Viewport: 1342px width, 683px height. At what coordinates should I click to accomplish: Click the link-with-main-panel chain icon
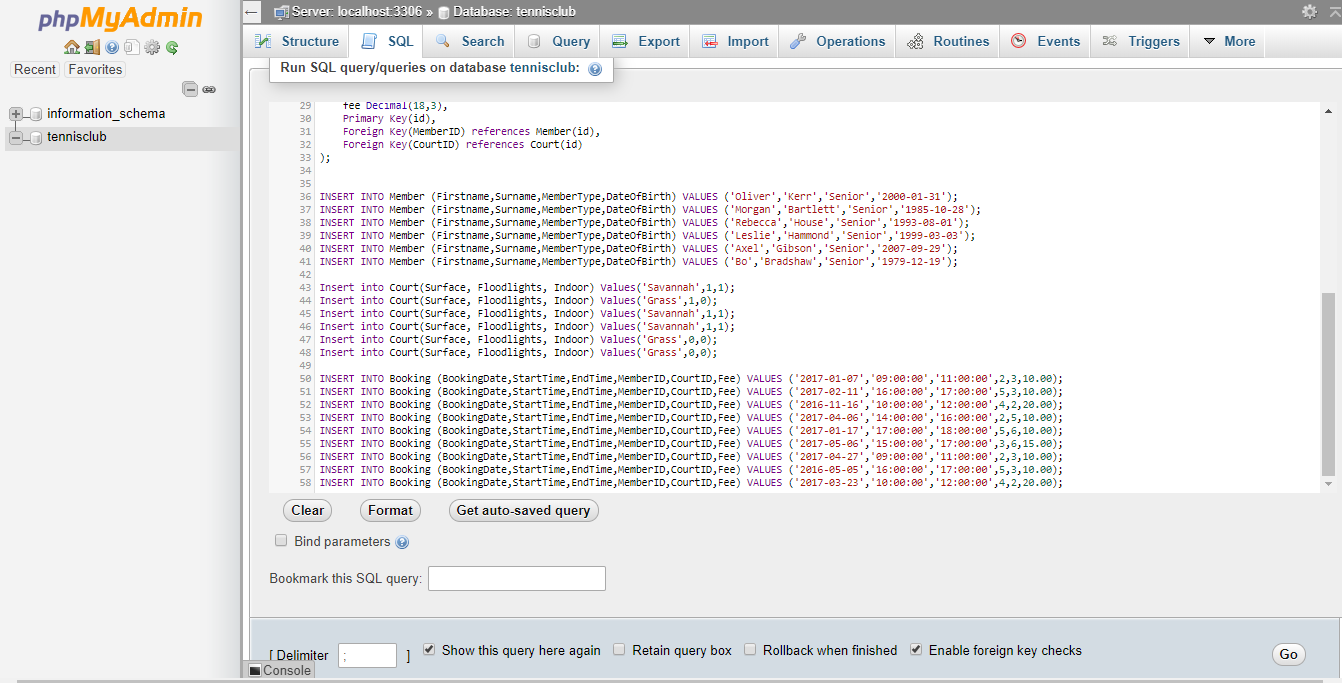(x=209, y=89)
